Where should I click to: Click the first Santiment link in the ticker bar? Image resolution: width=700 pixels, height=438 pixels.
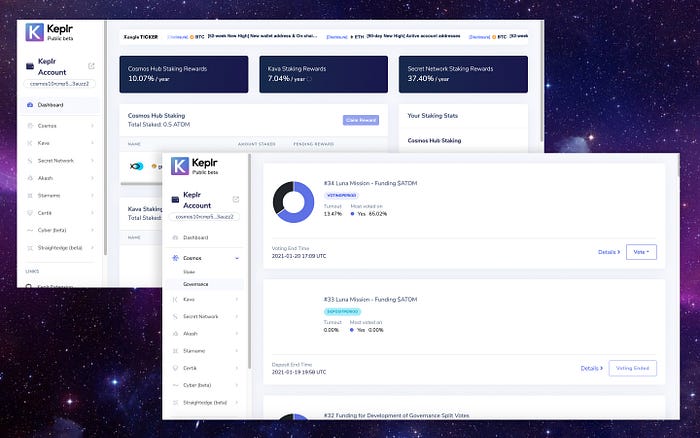(177, 37)
